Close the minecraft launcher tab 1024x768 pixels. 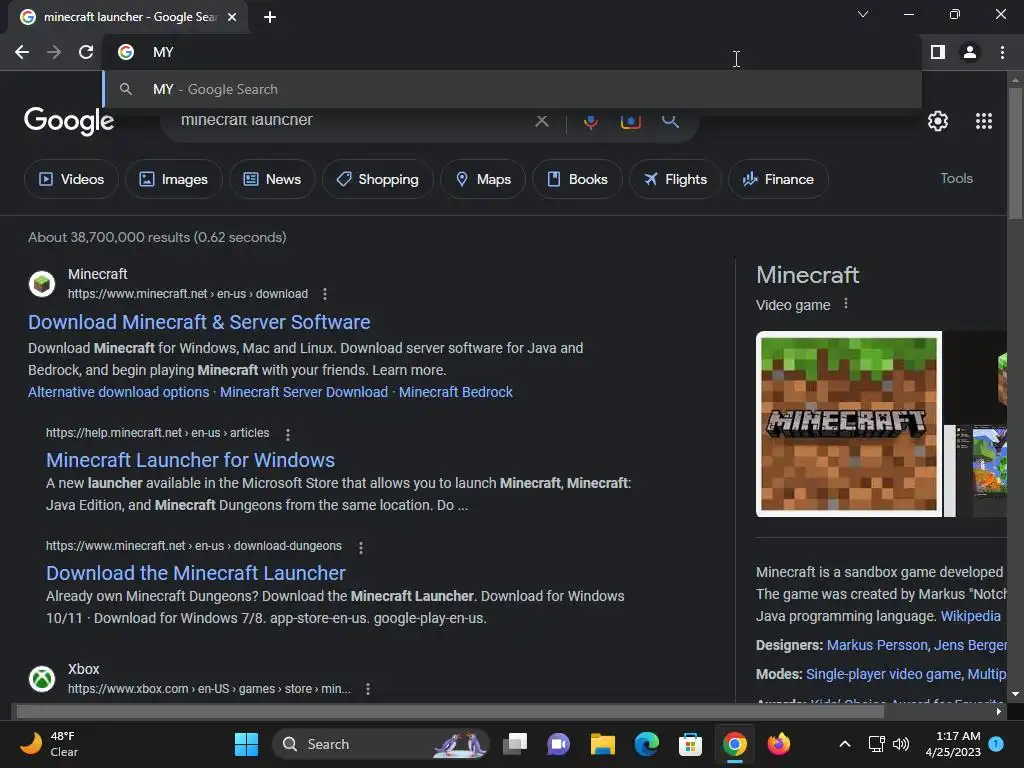point(232,17)
